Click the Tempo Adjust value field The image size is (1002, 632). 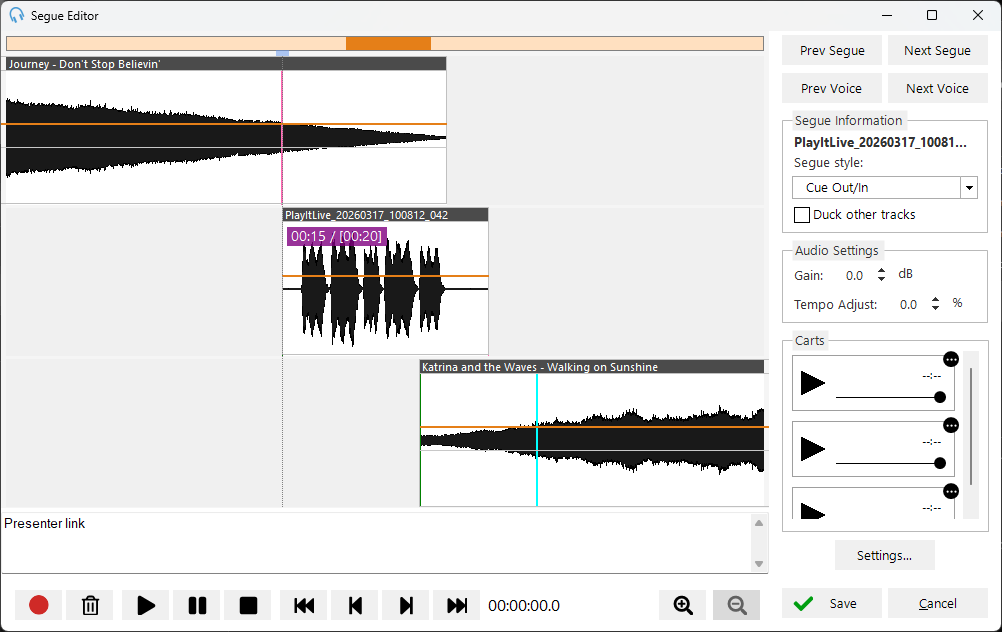pyautogui.click(x=908, y=305)
